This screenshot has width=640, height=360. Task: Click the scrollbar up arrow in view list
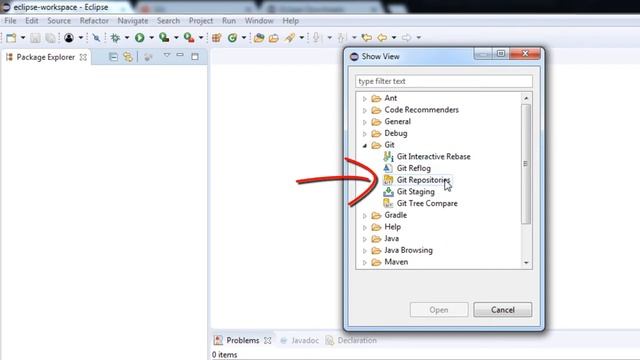pyautogui.click(x=526, y=98)
